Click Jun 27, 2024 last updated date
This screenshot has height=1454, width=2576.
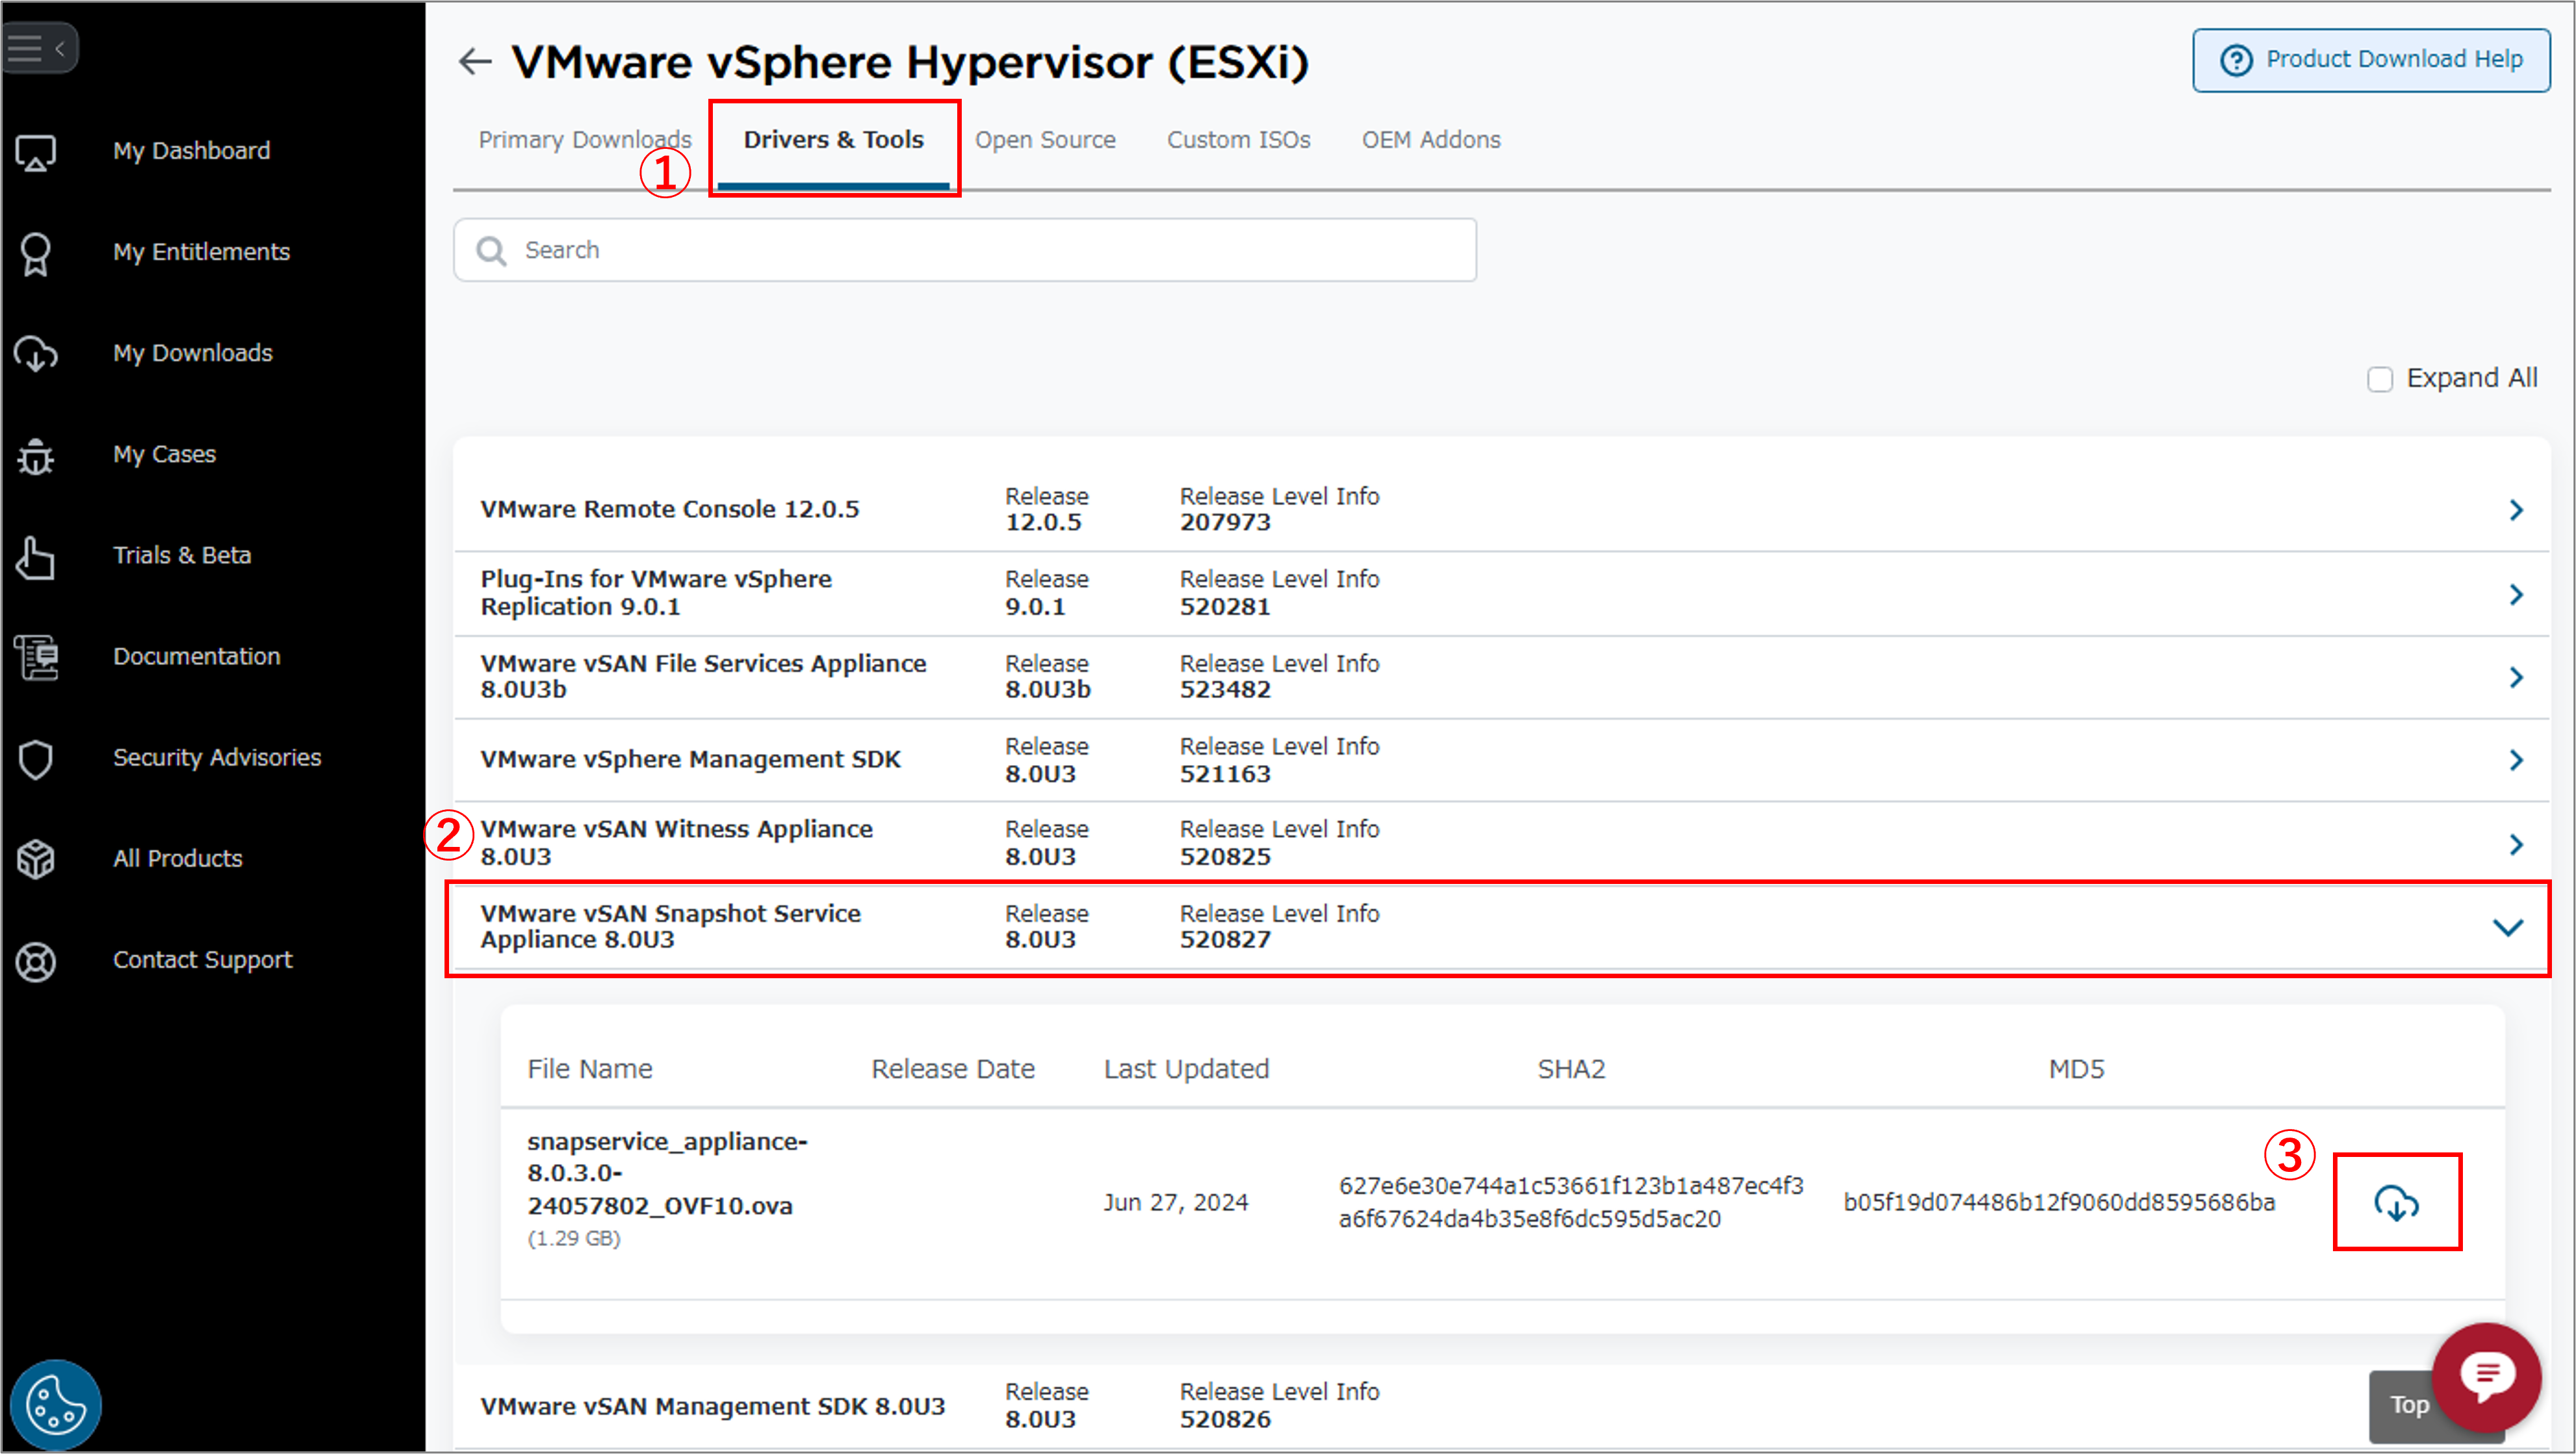pyautogui.click(x=1176, y=1202)
